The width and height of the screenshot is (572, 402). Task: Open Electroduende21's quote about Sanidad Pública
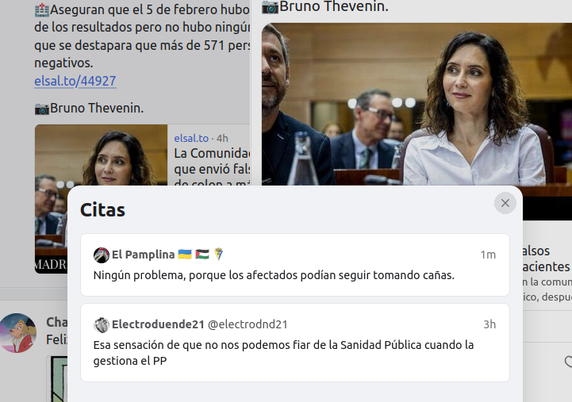pyautogui.click(x=283, y=353)
